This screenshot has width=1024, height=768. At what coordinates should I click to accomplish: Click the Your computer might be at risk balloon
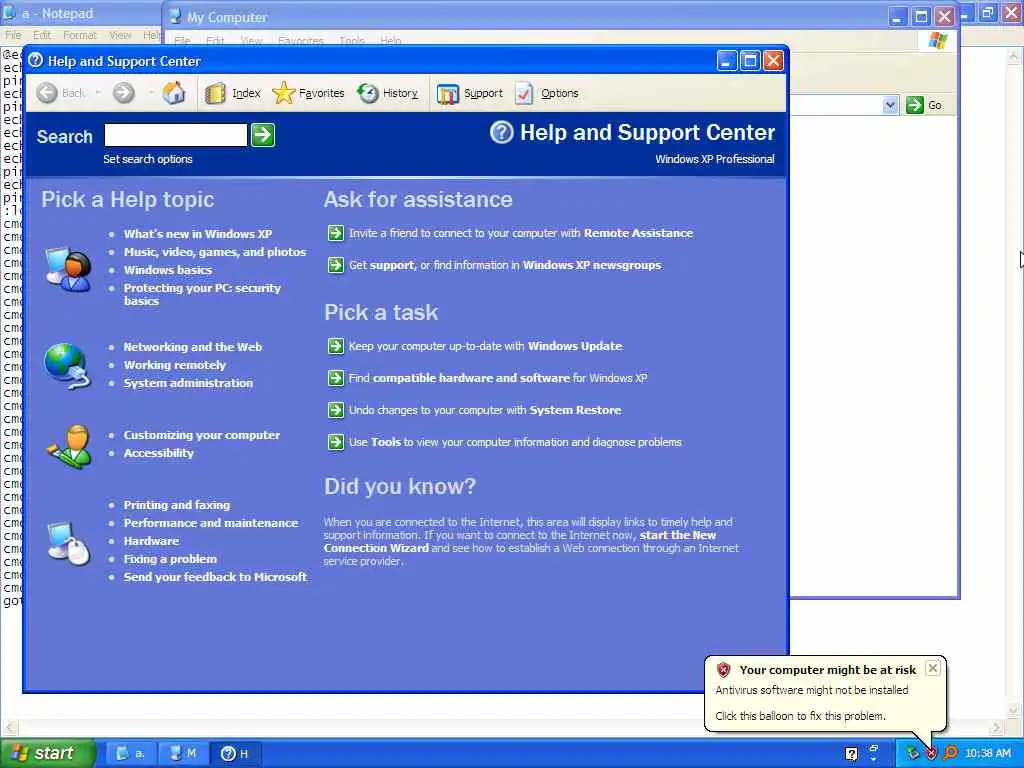coord(825,693)
